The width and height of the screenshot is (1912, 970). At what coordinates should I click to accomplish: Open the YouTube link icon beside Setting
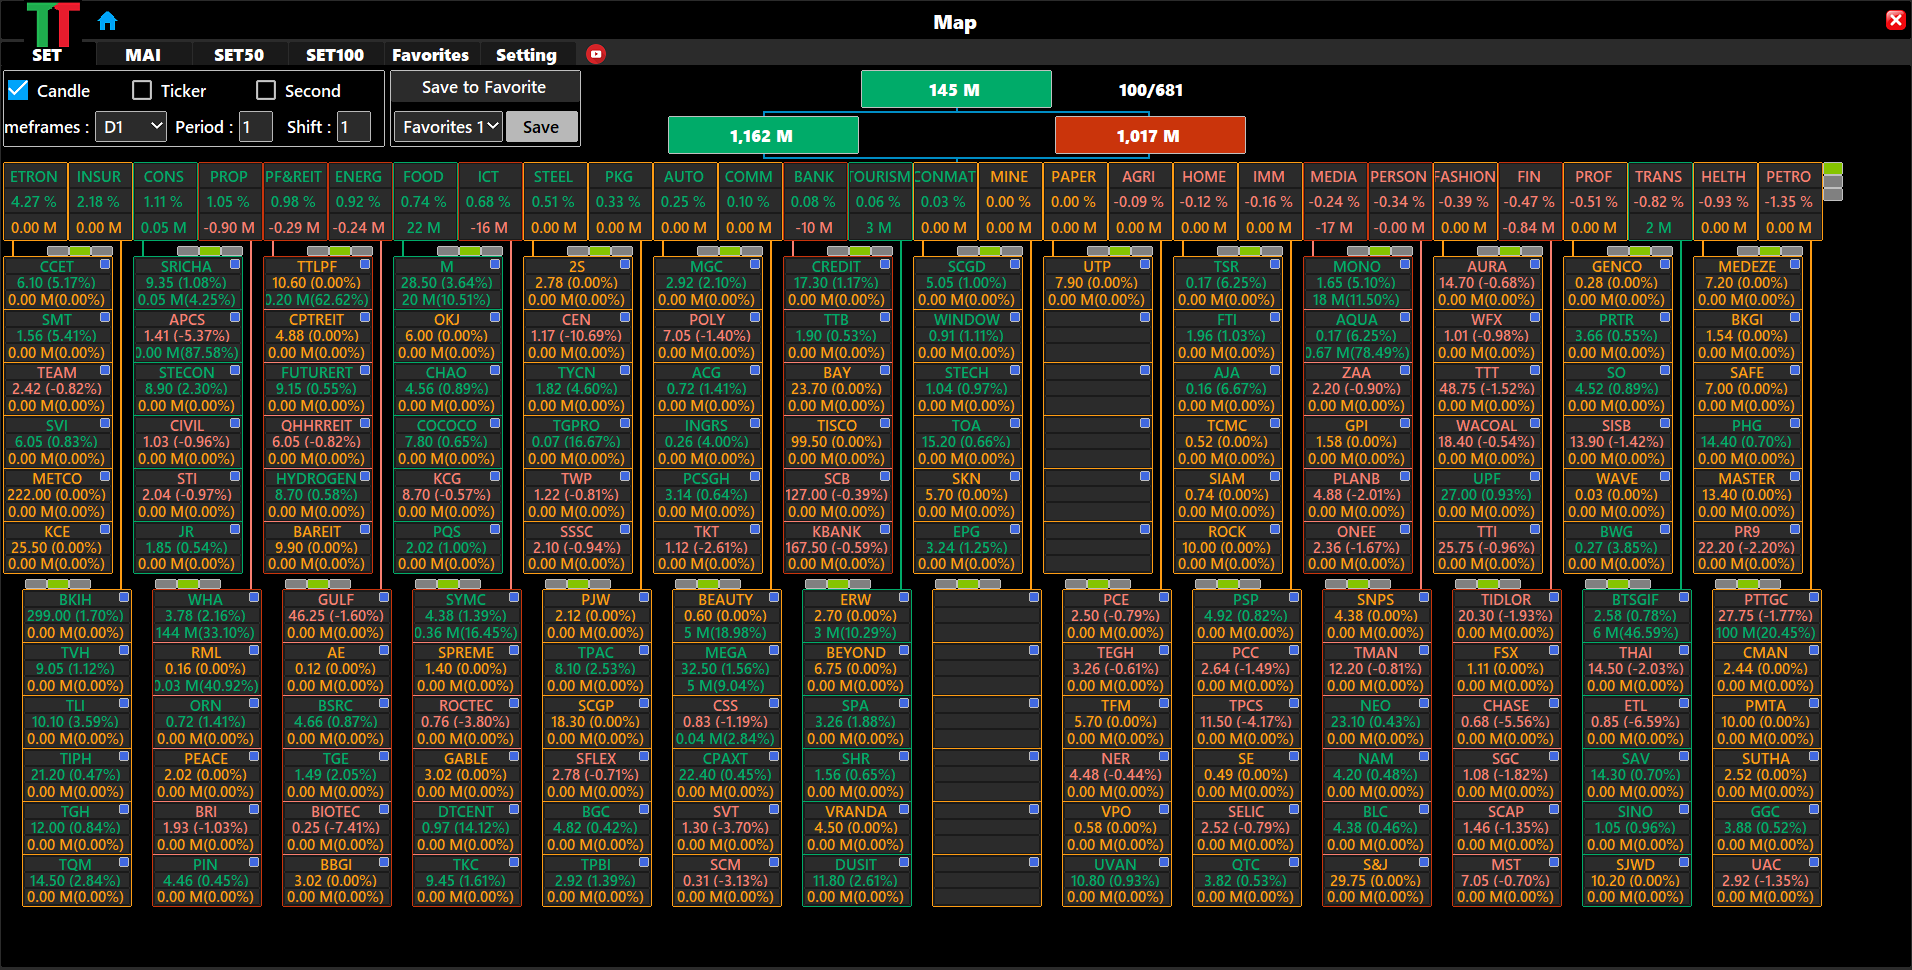click(x=596, y=54)
